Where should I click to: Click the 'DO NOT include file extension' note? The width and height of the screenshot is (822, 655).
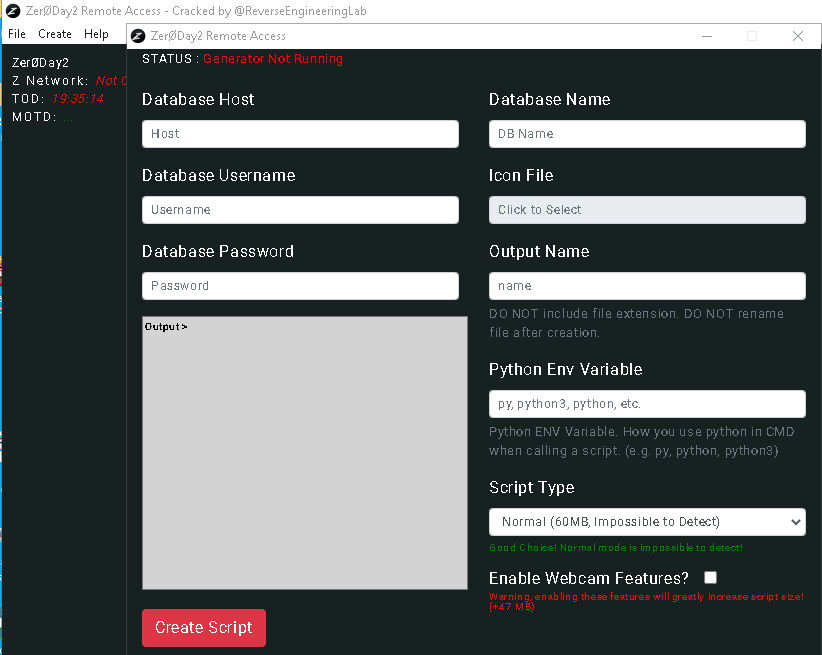(x=636, y=323)
